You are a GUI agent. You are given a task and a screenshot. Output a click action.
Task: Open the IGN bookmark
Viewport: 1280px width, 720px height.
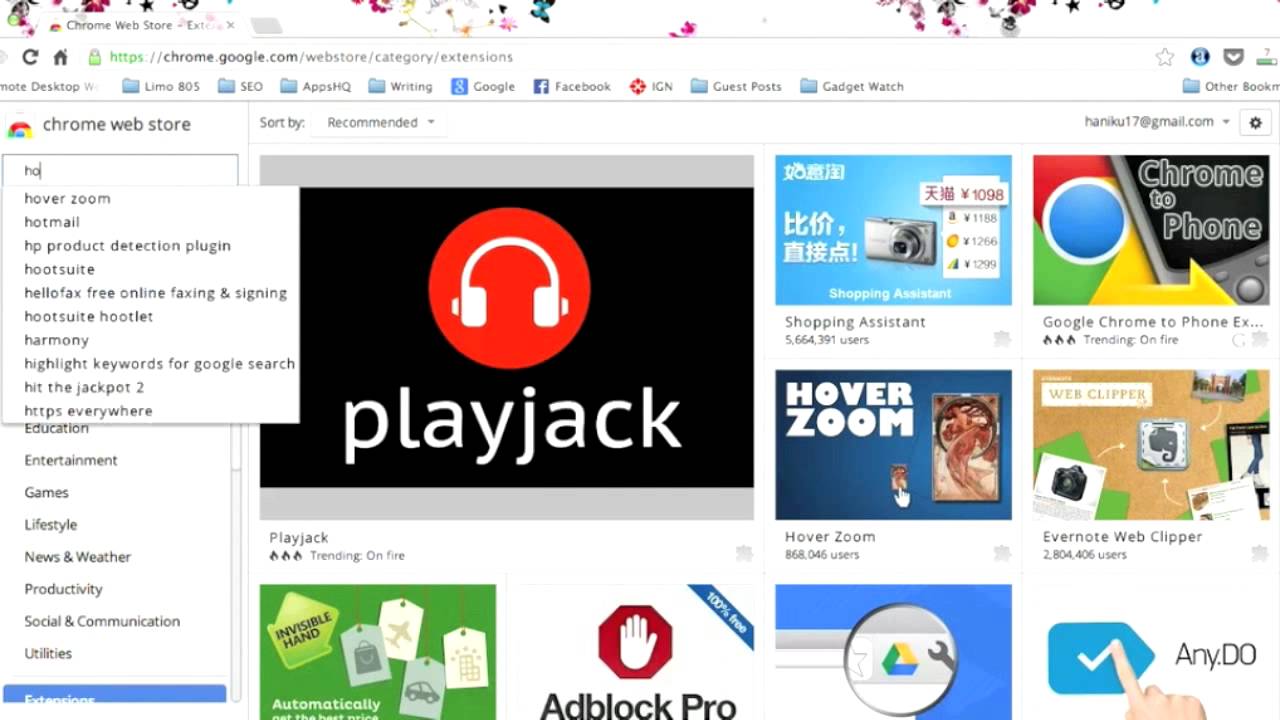(x=651, y=86)
